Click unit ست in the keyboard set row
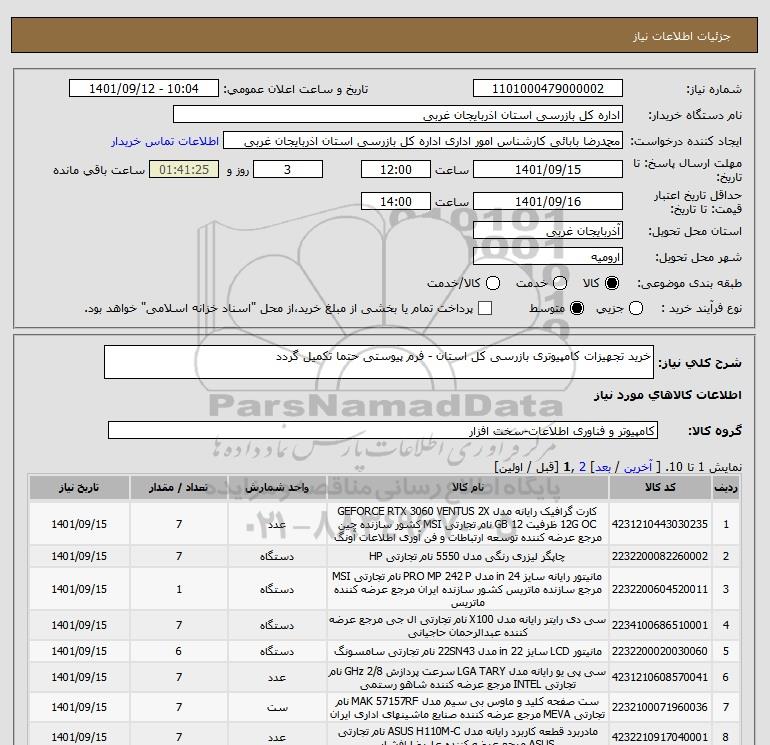 point(277,707)
